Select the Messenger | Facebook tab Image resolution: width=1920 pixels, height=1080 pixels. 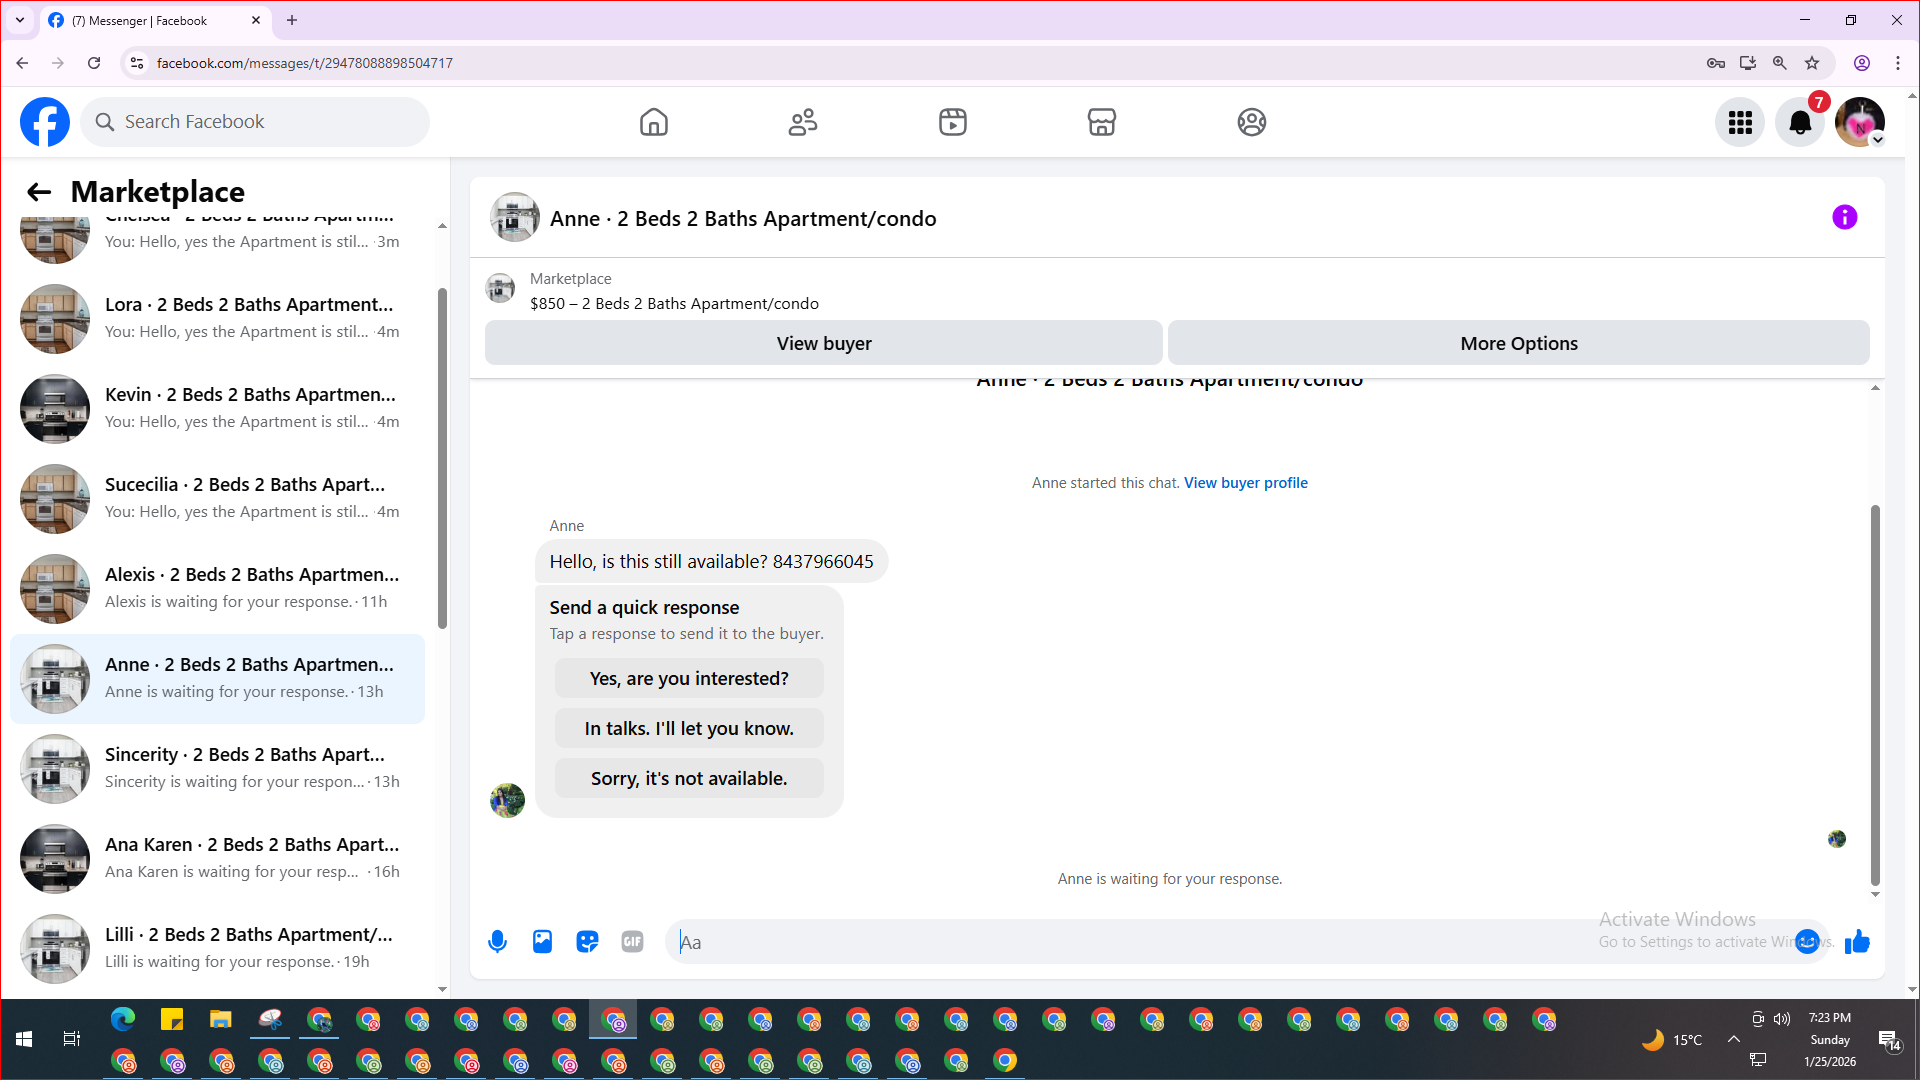155,21
